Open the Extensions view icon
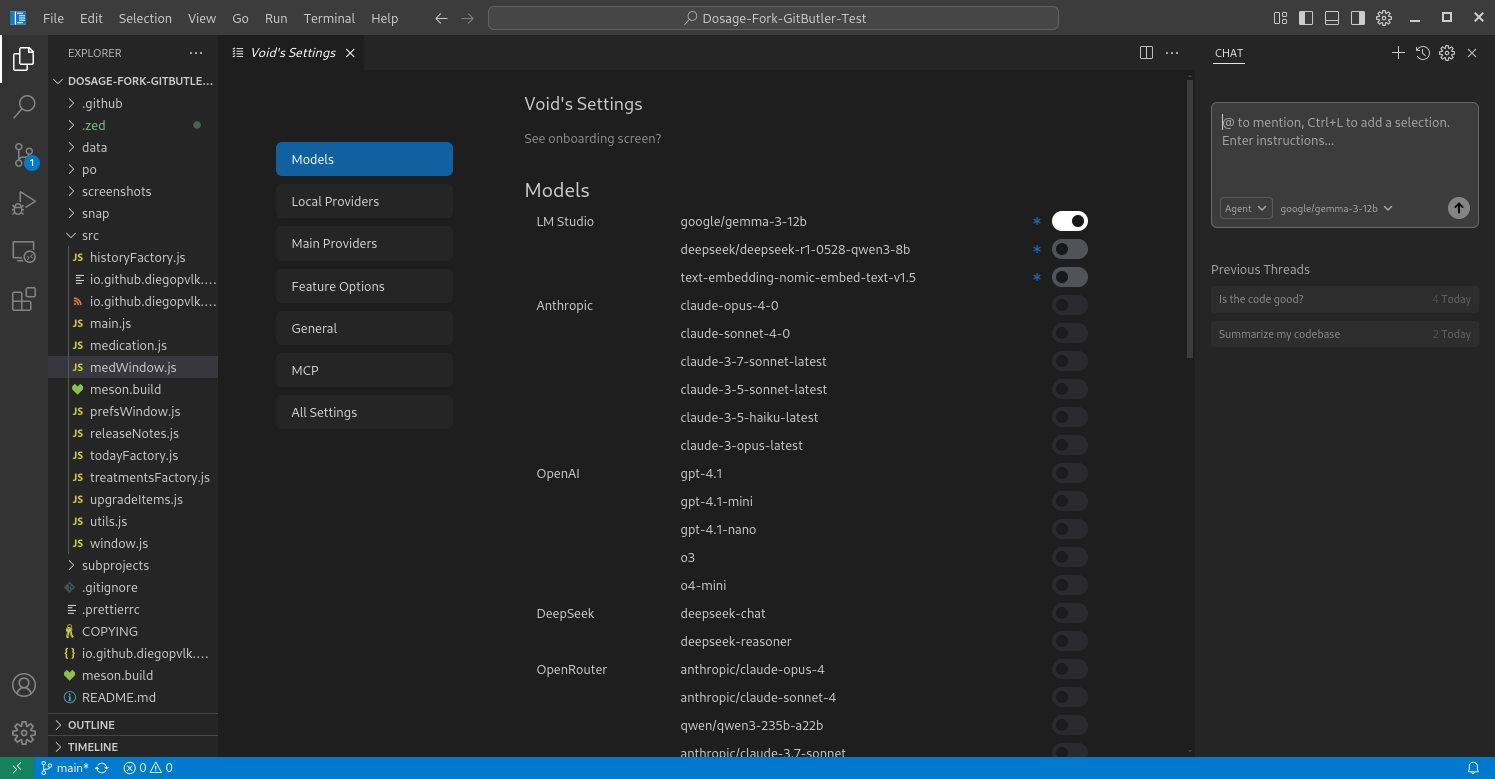 (24, 299)
